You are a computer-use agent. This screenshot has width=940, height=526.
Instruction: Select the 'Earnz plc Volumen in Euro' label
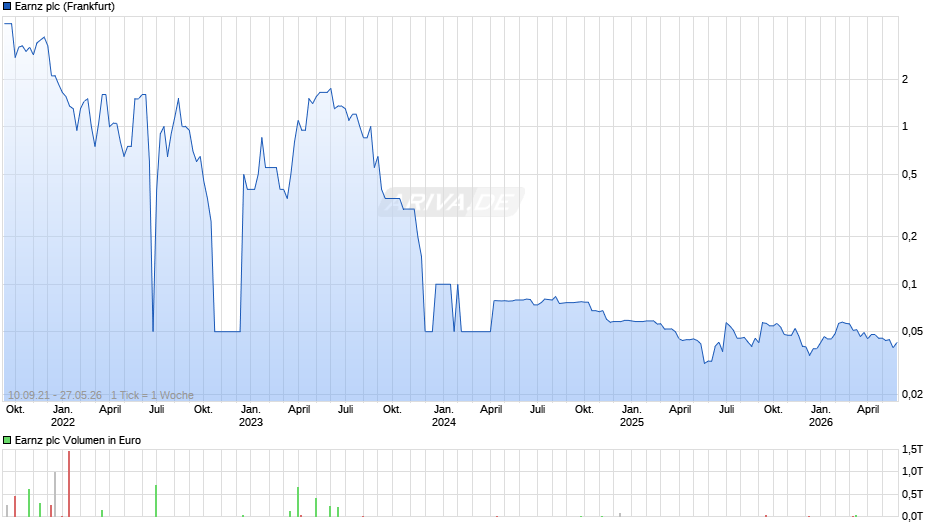point(78,440)
